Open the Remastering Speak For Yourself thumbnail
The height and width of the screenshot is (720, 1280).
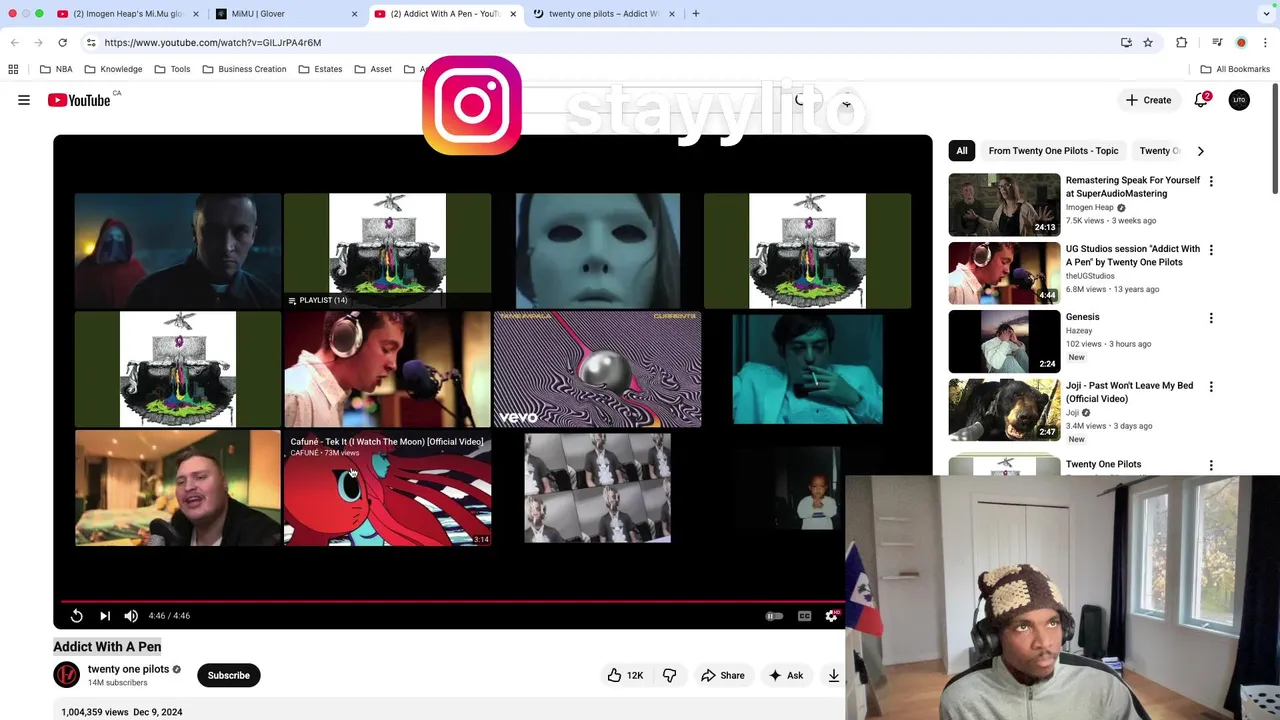click(1004, 204)
